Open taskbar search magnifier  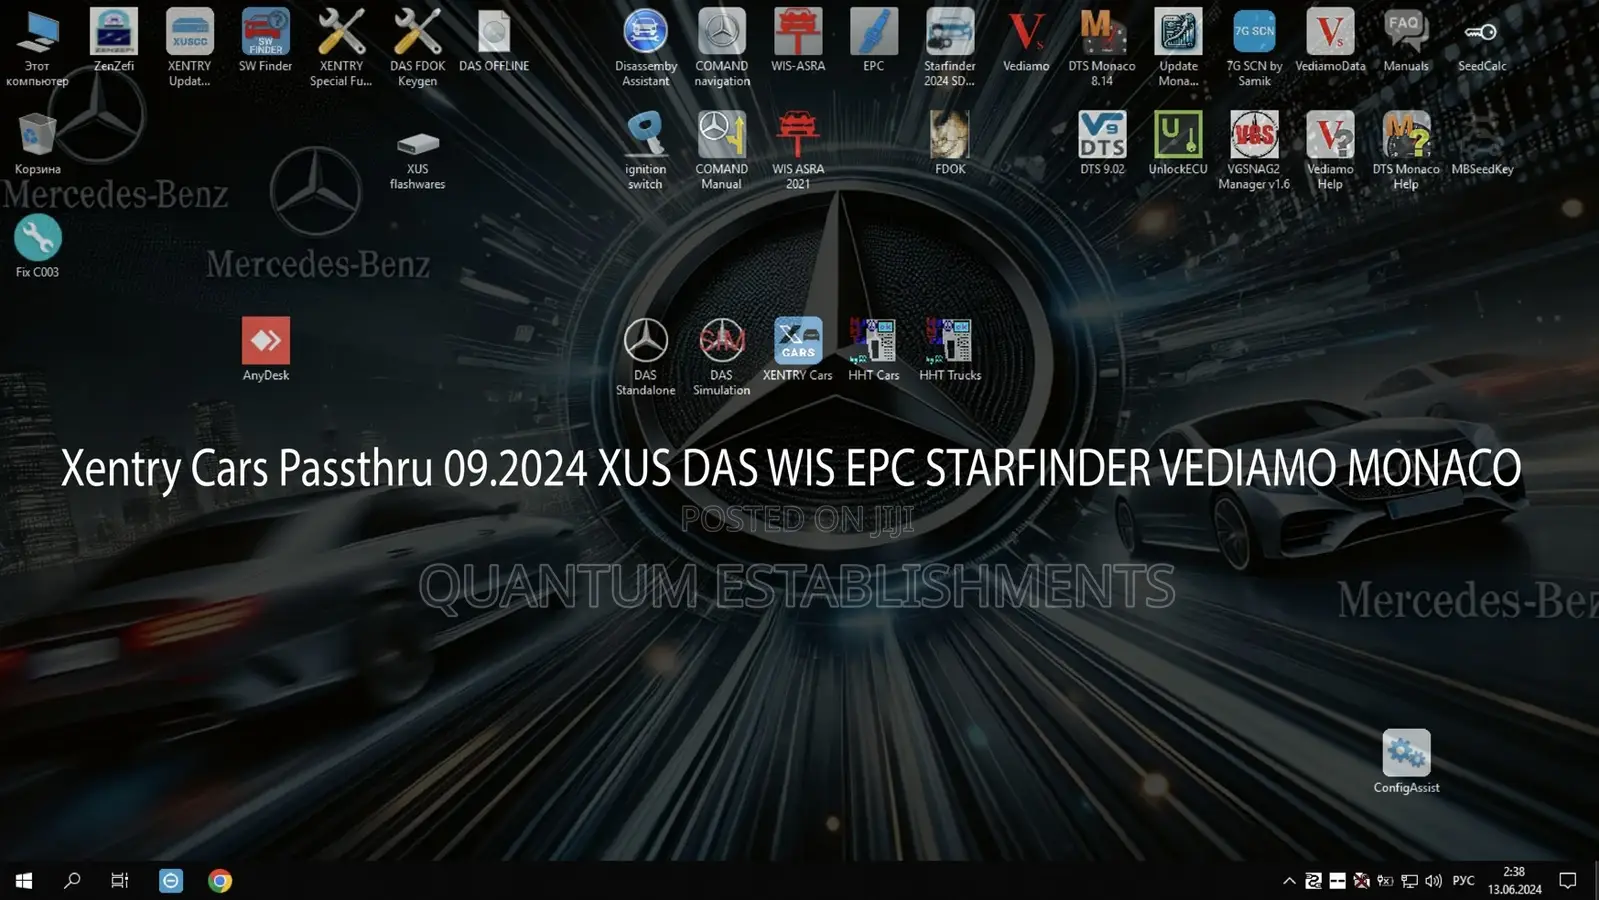pyautogui.click(x=72, y=880)
